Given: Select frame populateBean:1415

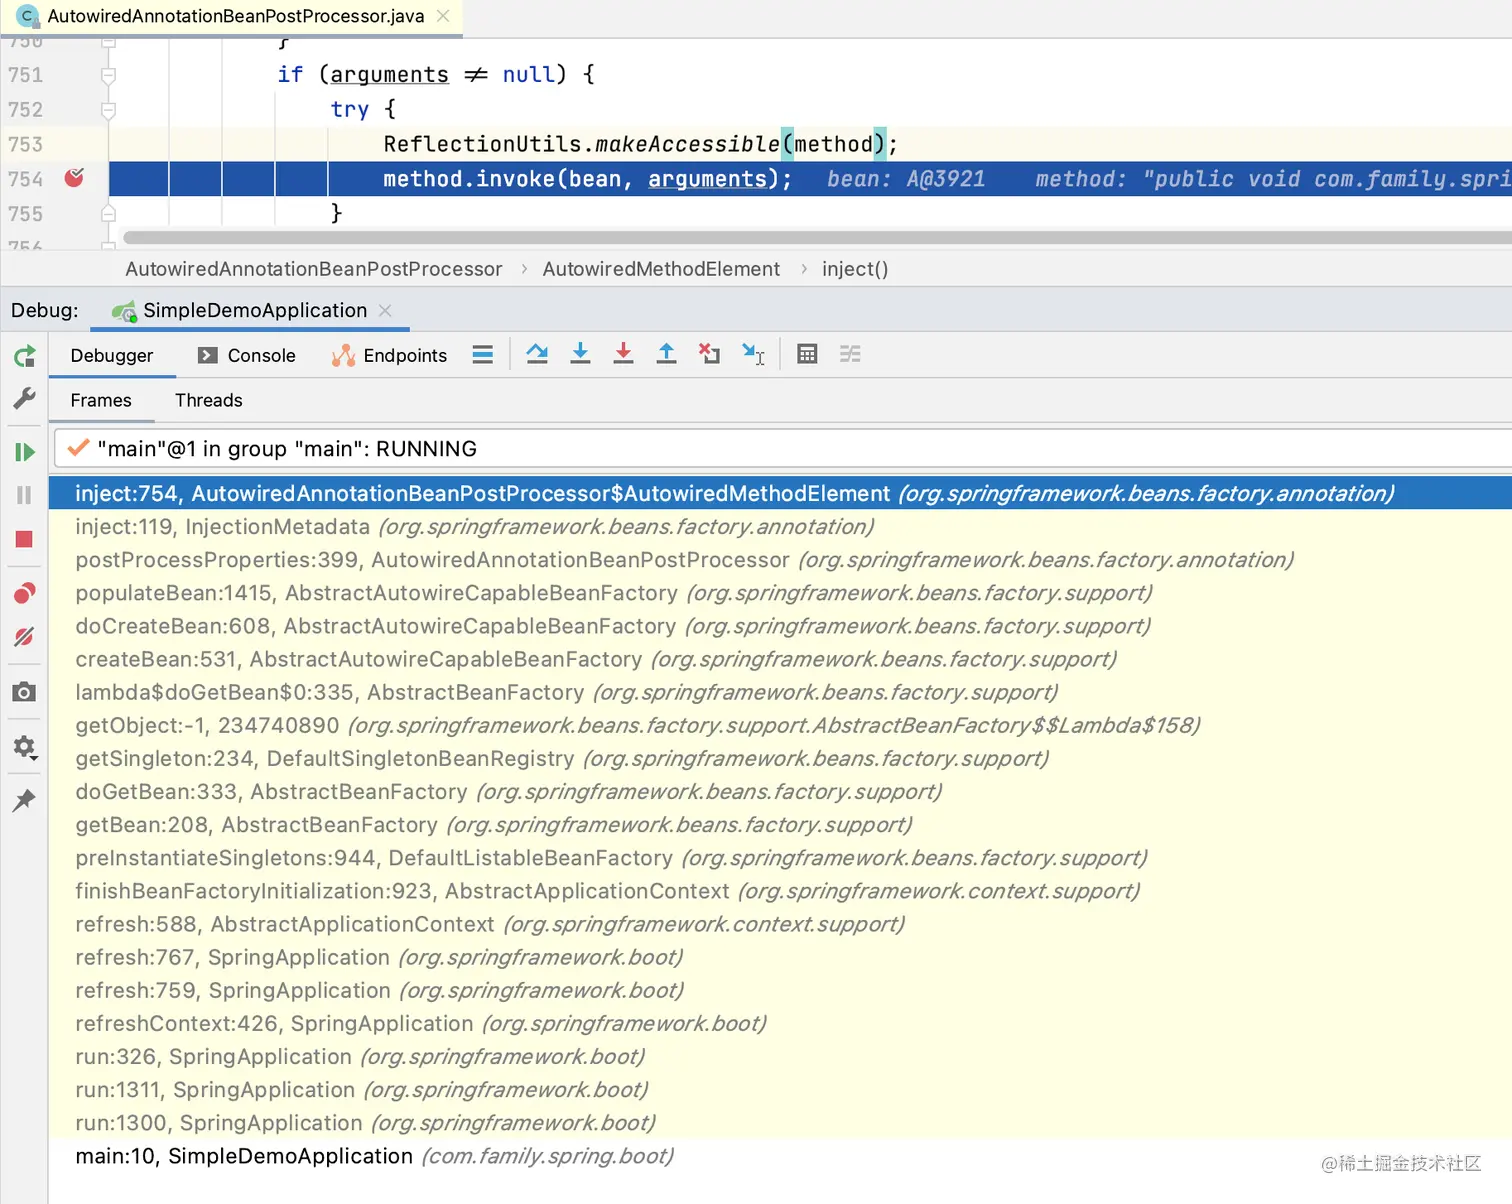Looking at the screenshot, I should tap(780, 593).
